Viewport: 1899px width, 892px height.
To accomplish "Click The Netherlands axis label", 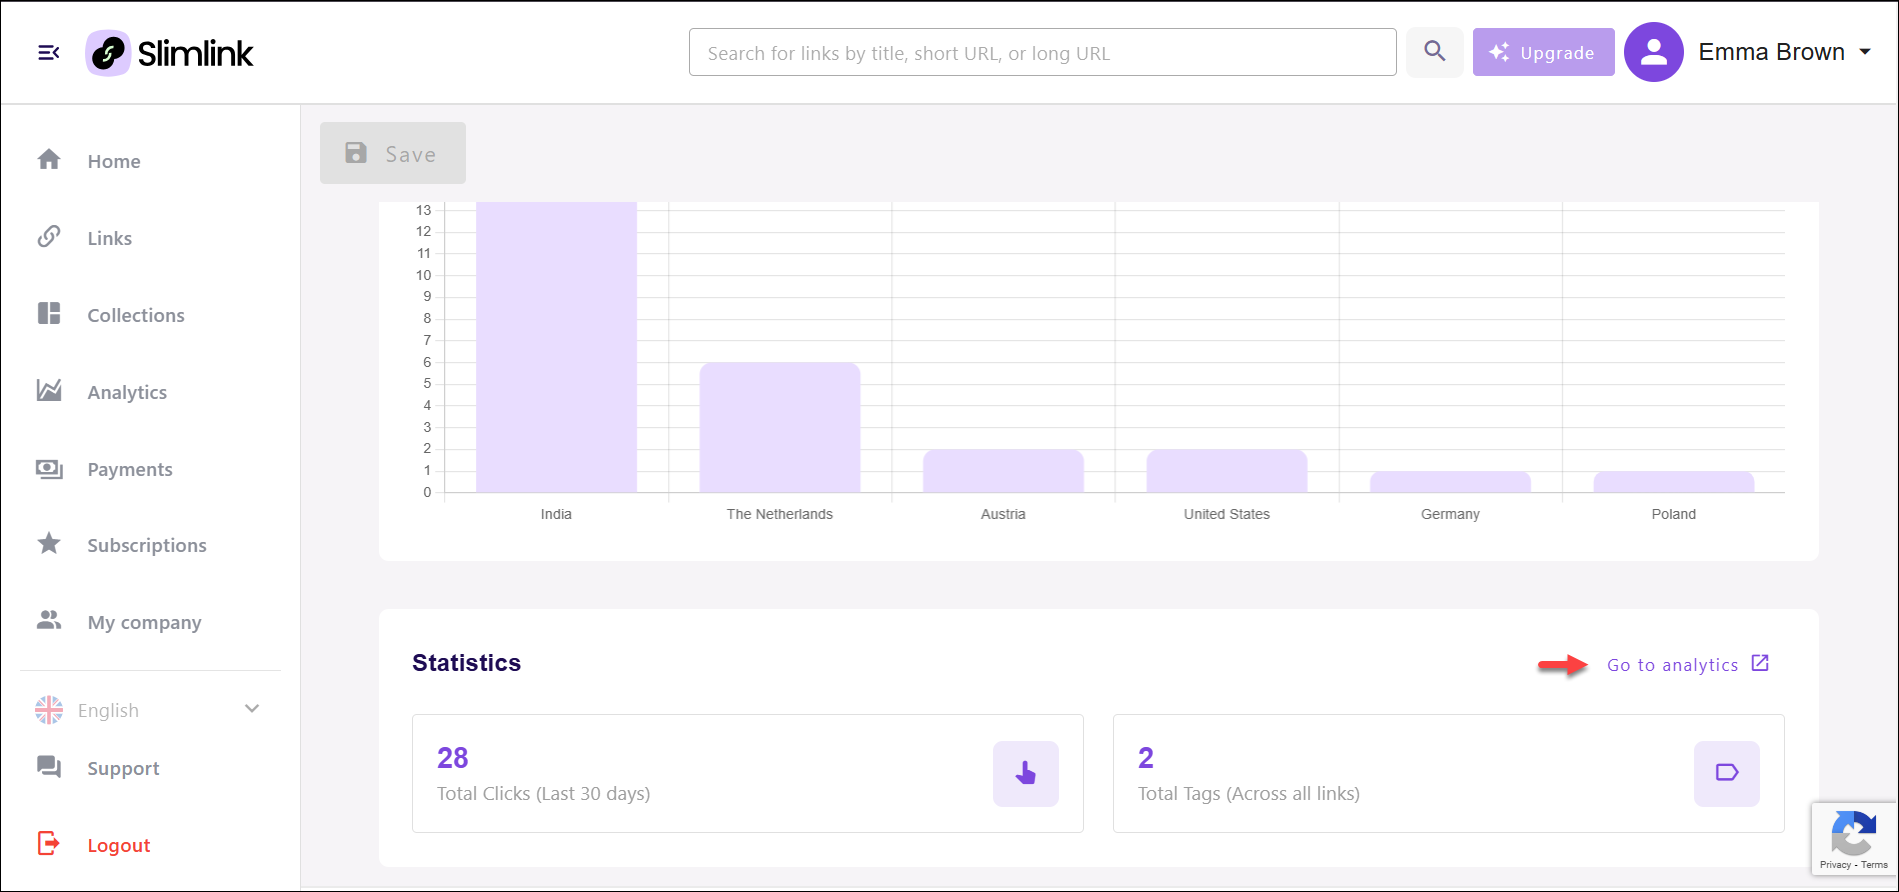I will (x=780, y=514).
